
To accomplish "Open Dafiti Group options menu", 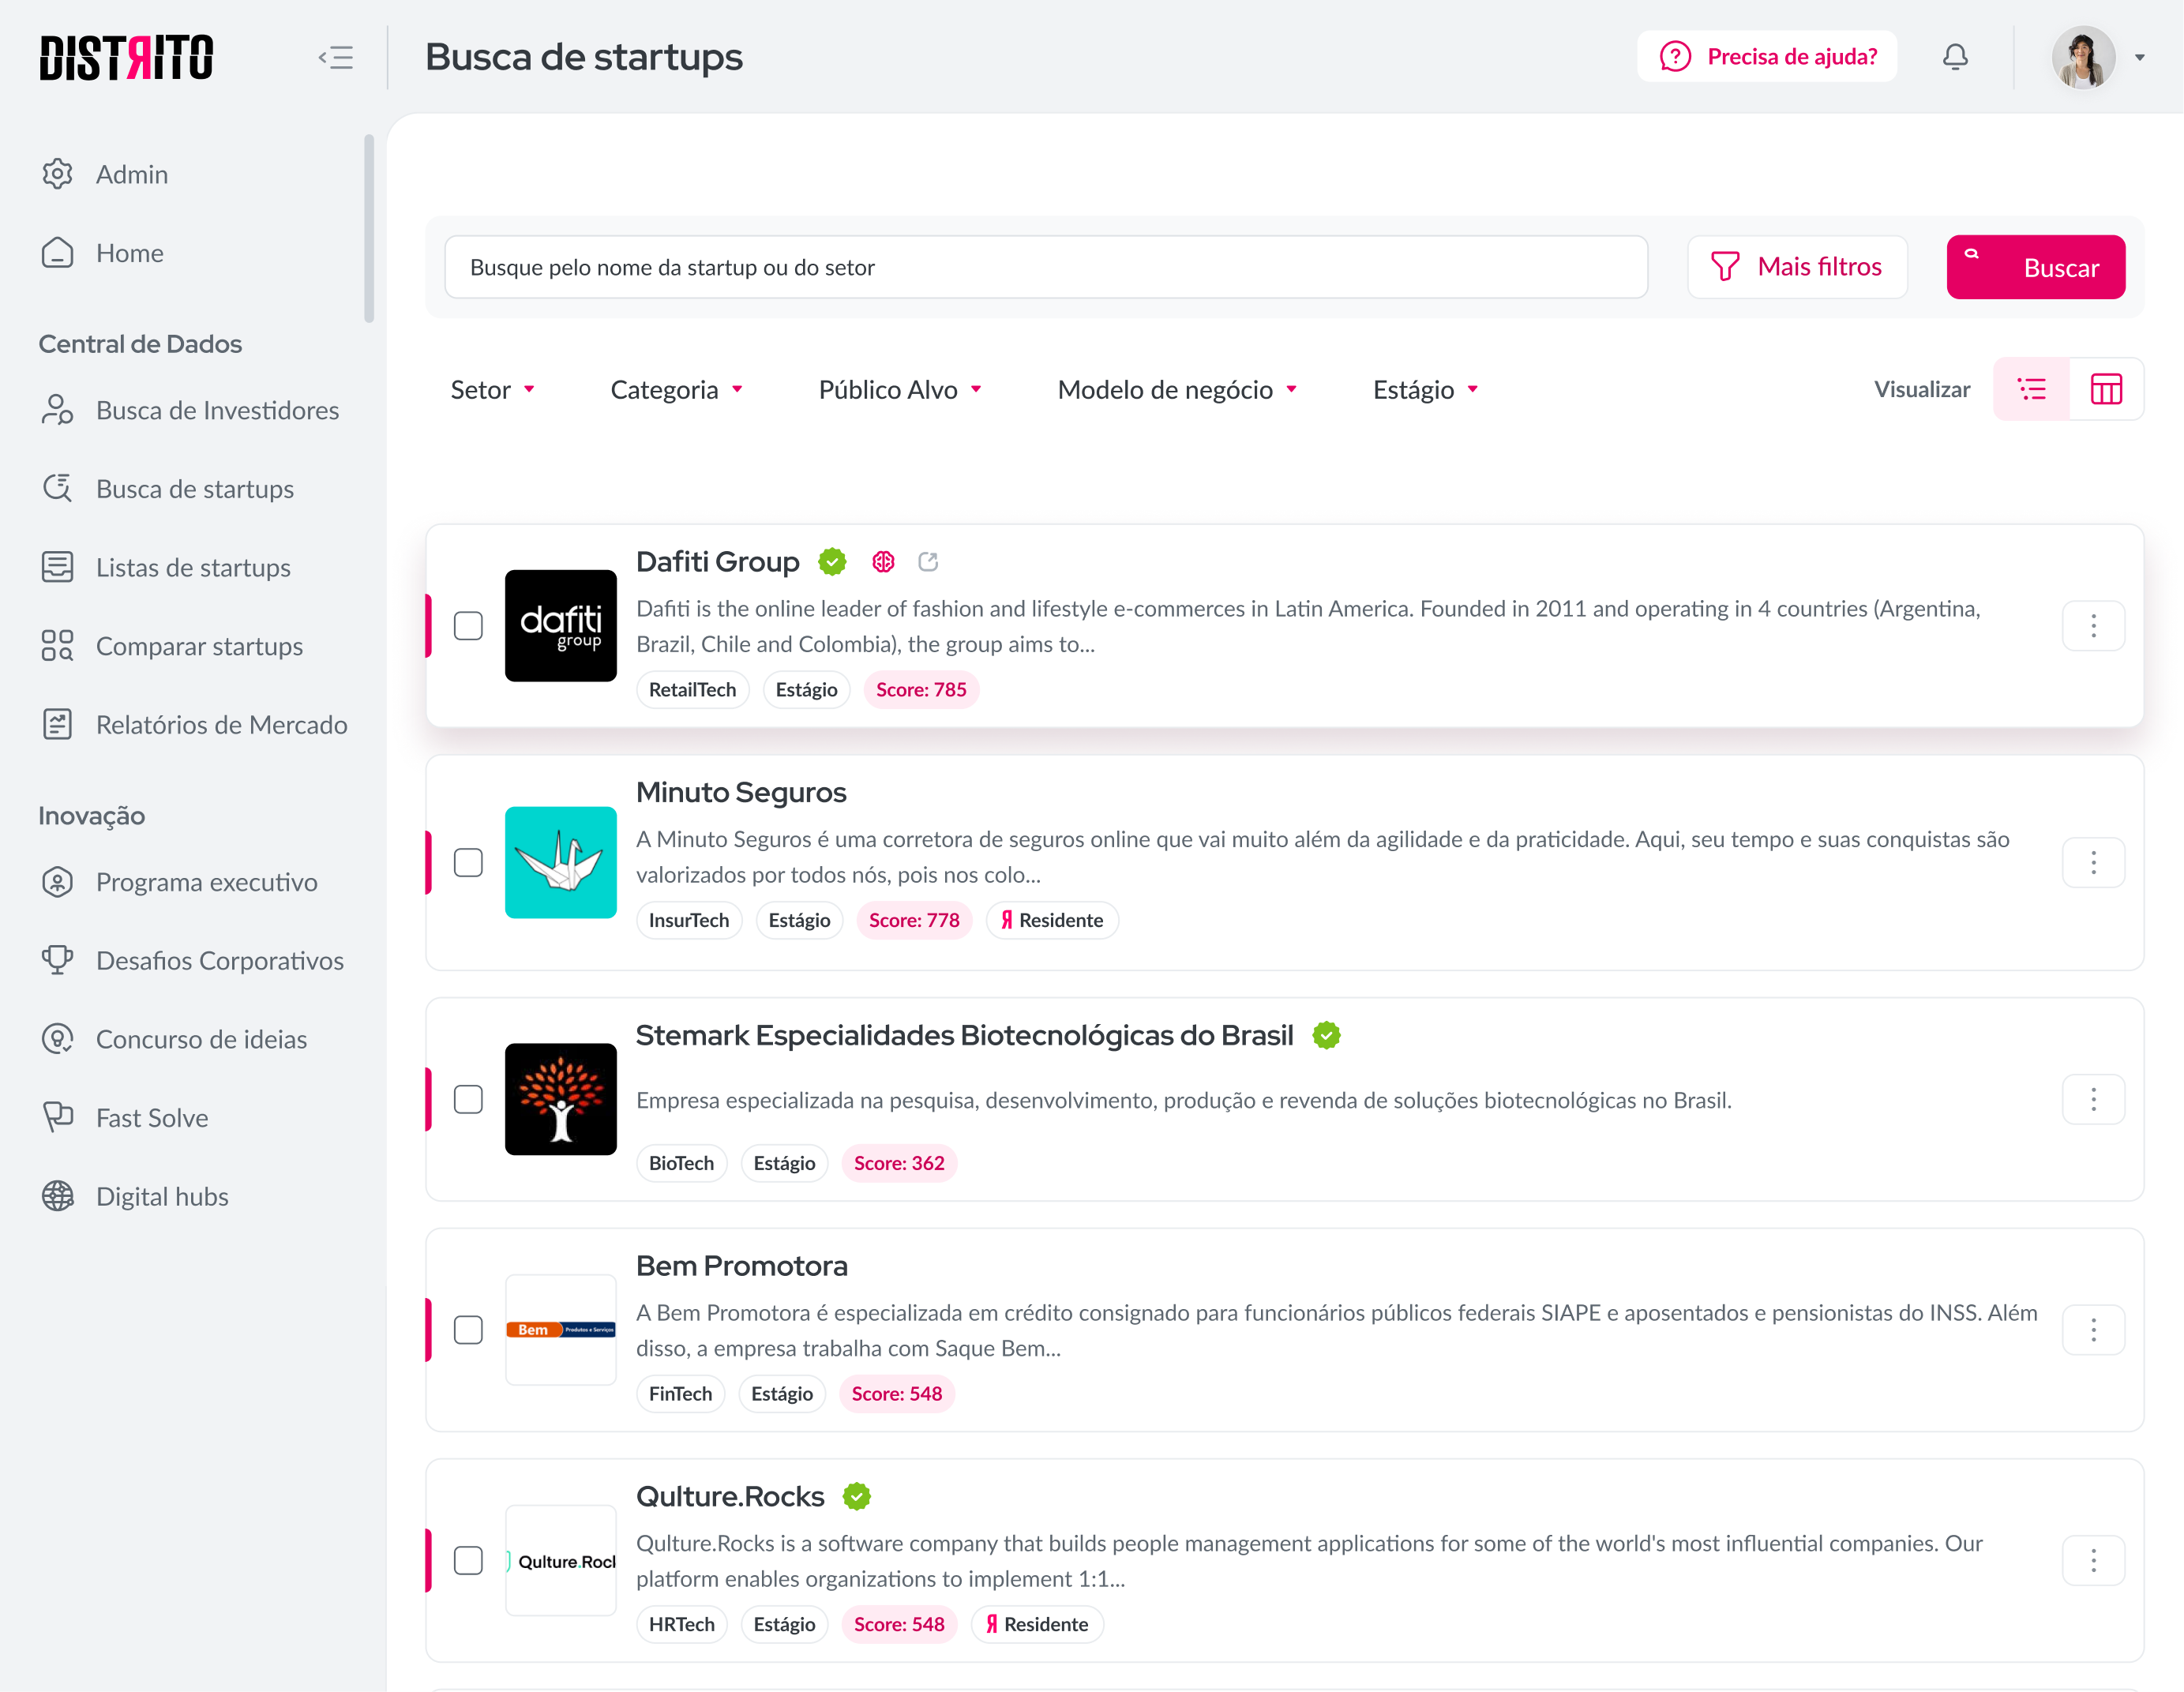I will click(2093, 626).
